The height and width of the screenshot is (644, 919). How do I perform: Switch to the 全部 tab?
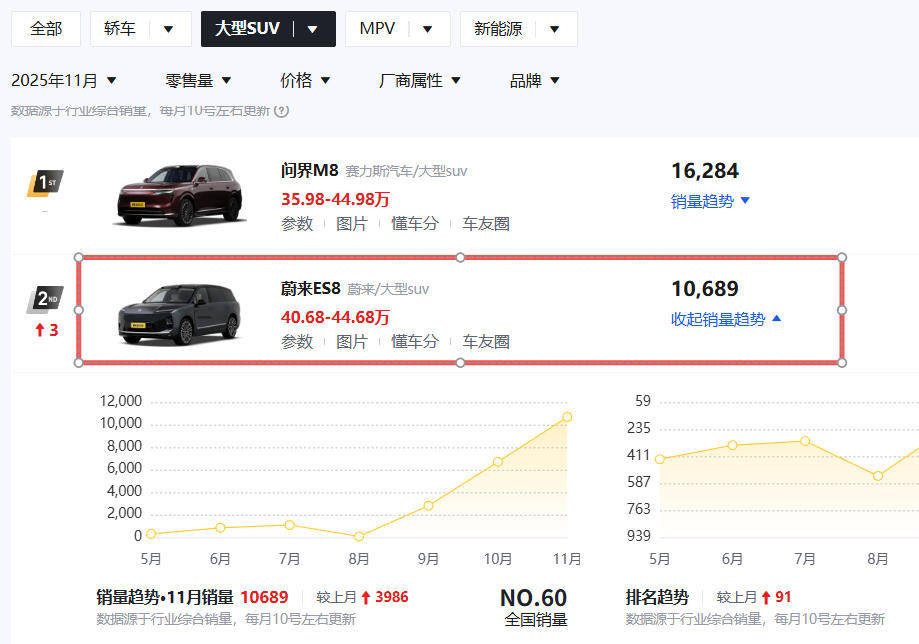coord(45,28)
